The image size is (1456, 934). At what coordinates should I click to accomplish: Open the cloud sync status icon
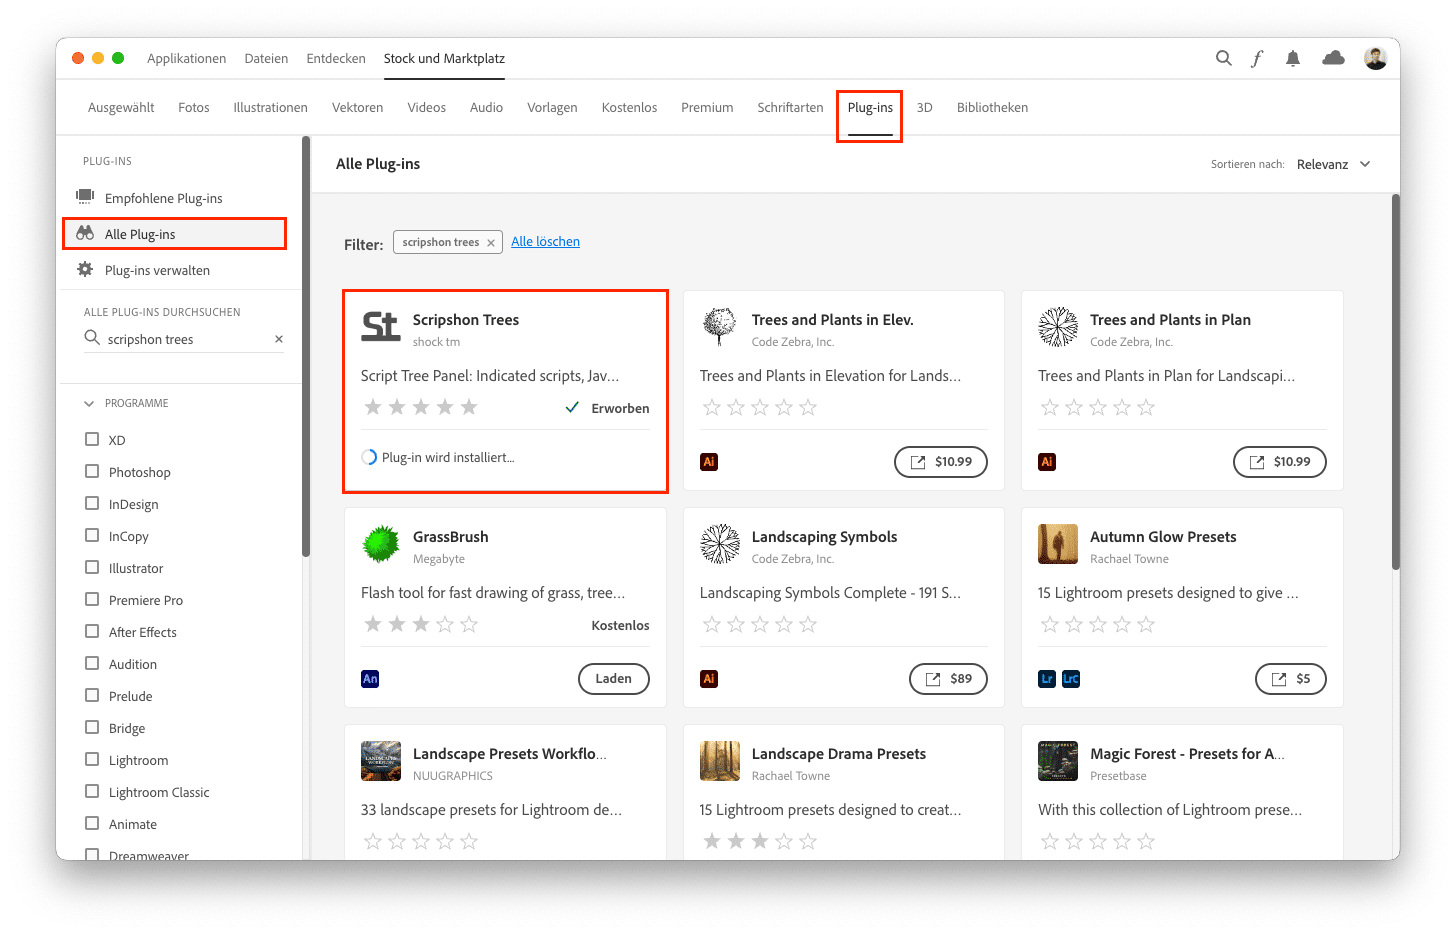[1333, 58]
